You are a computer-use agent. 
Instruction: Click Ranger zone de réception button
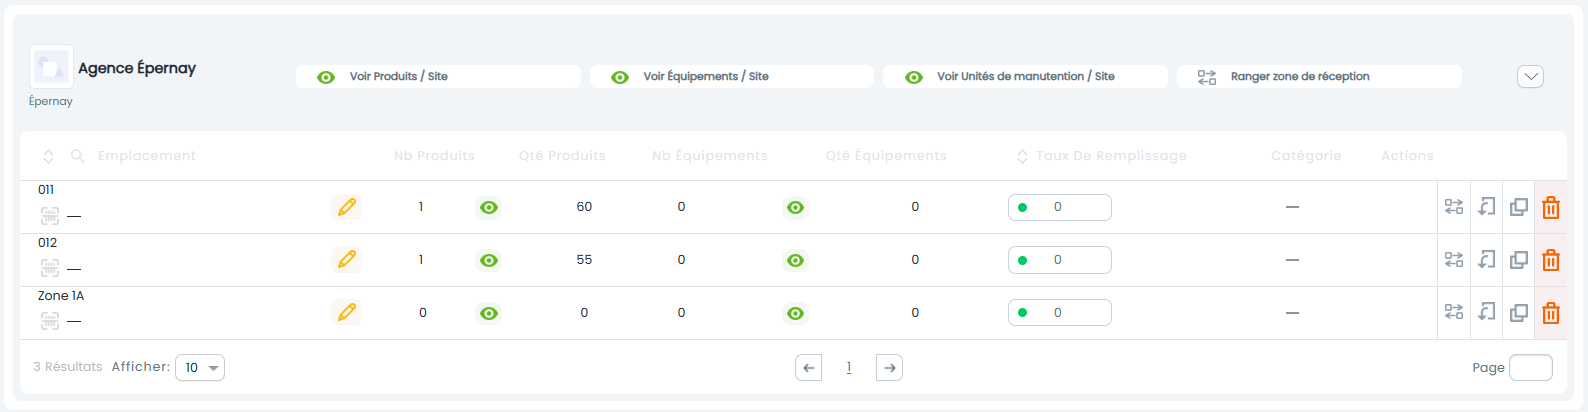tap(1319, 76)
